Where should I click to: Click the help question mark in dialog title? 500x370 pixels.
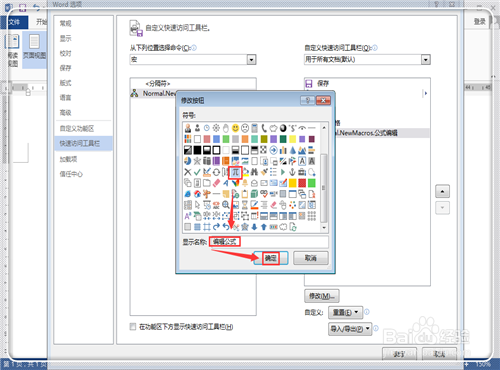click(307, 100)
